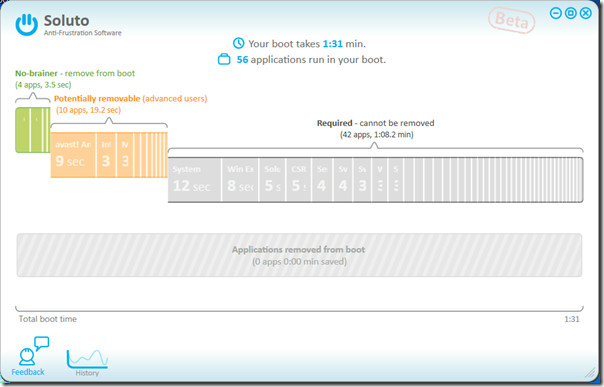Click the Applications removed from boot area
The image size is (604, 387).
[299, 255]
